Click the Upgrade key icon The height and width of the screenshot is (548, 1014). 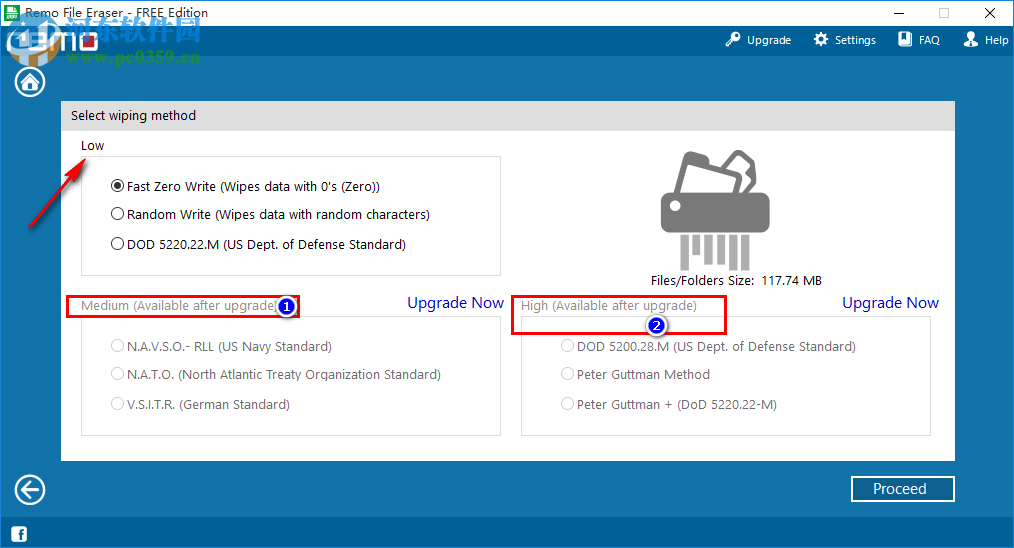[732, 39]
